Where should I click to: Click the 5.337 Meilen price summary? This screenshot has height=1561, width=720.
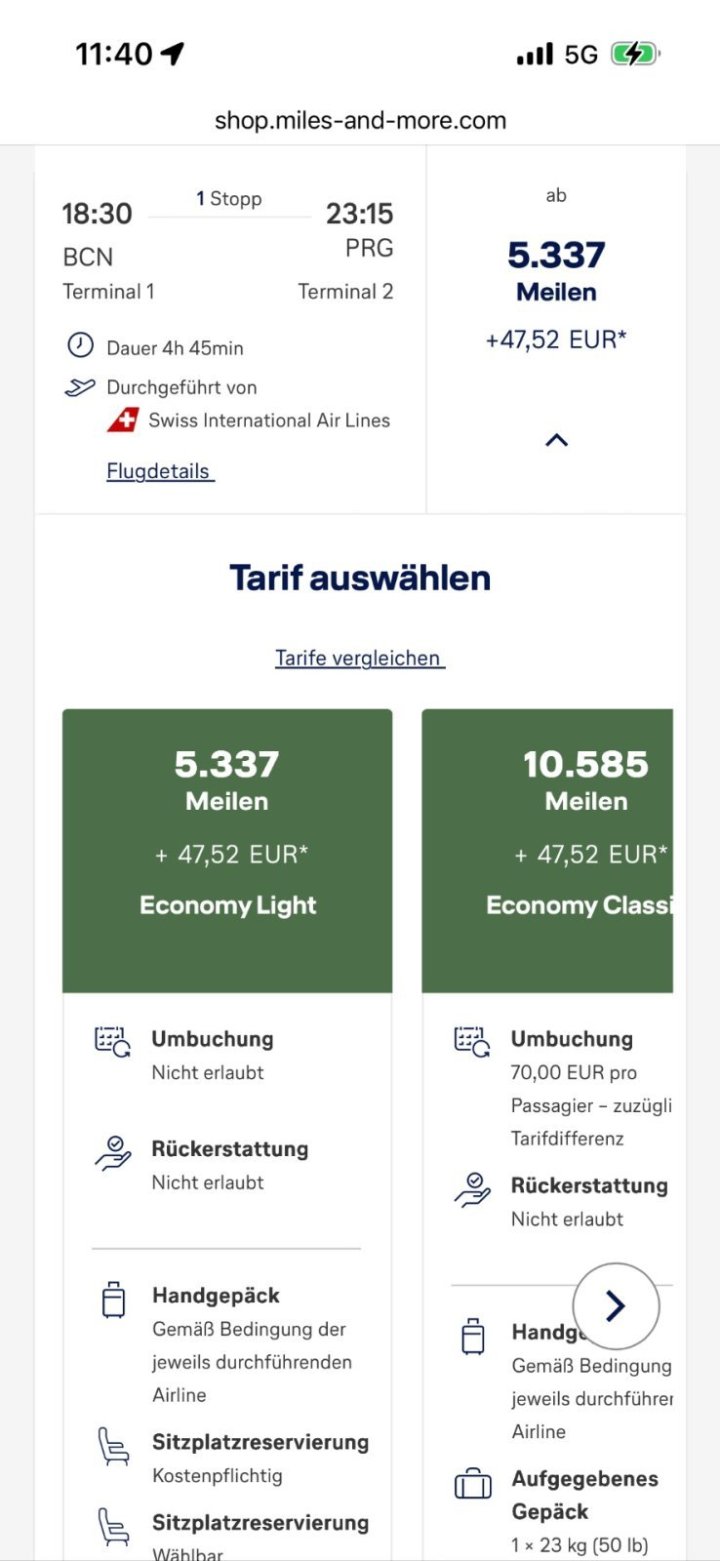tap(556, 270)
